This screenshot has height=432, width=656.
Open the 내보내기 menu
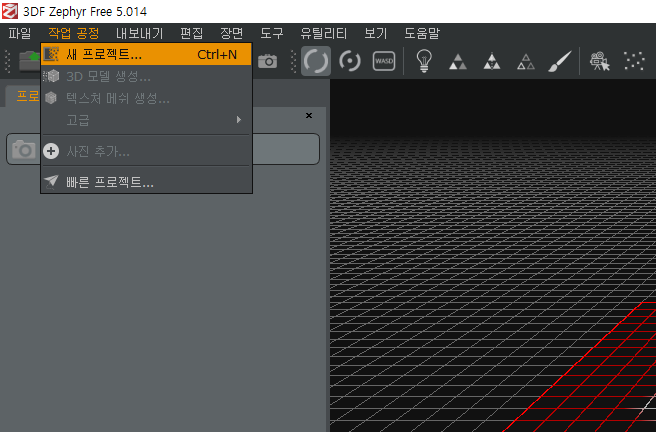click(x=139, y=33)
